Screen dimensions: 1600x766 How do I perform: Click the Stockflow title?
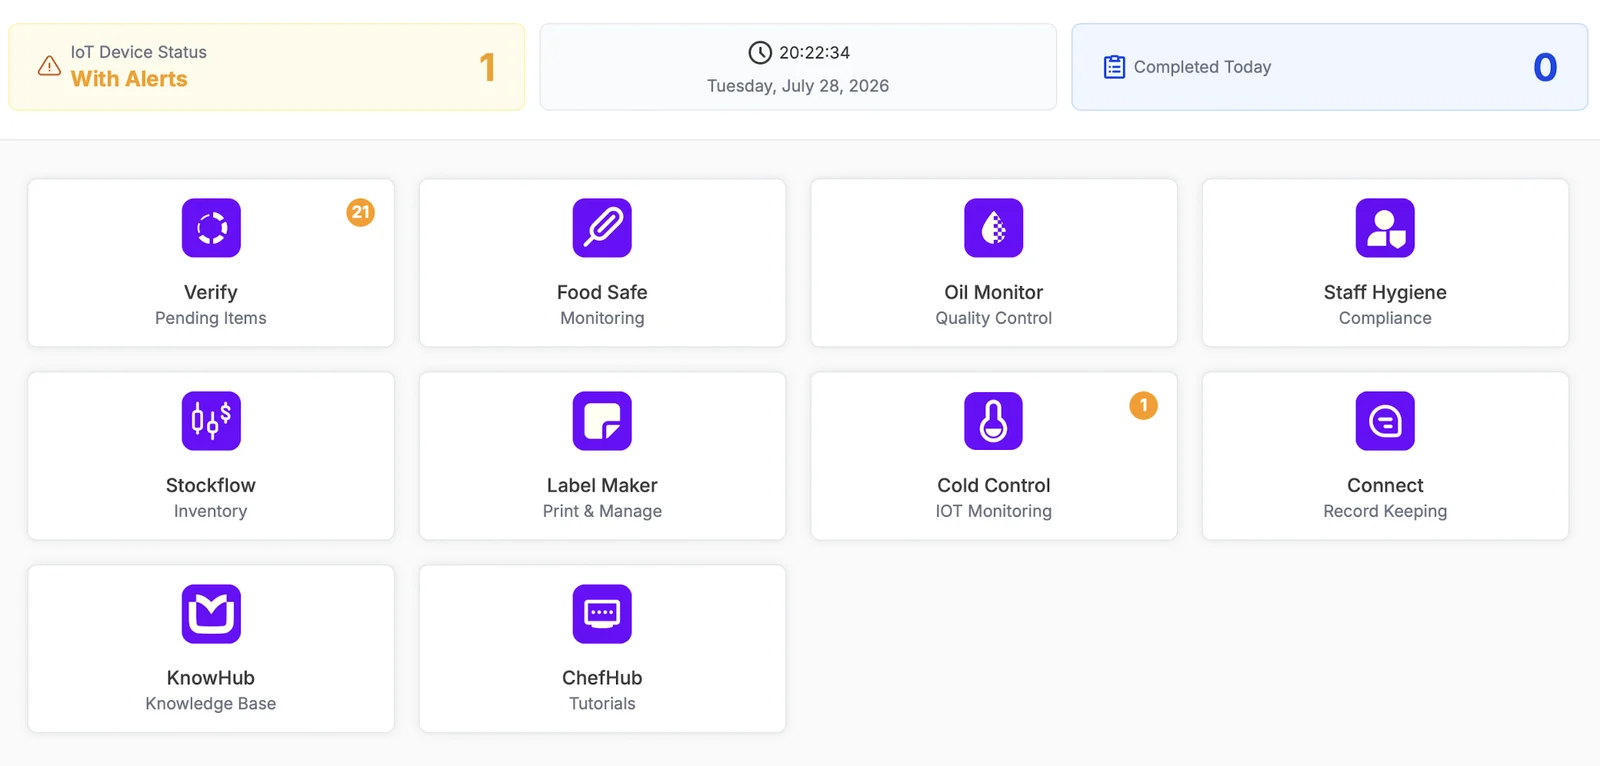tap(211, 485)
